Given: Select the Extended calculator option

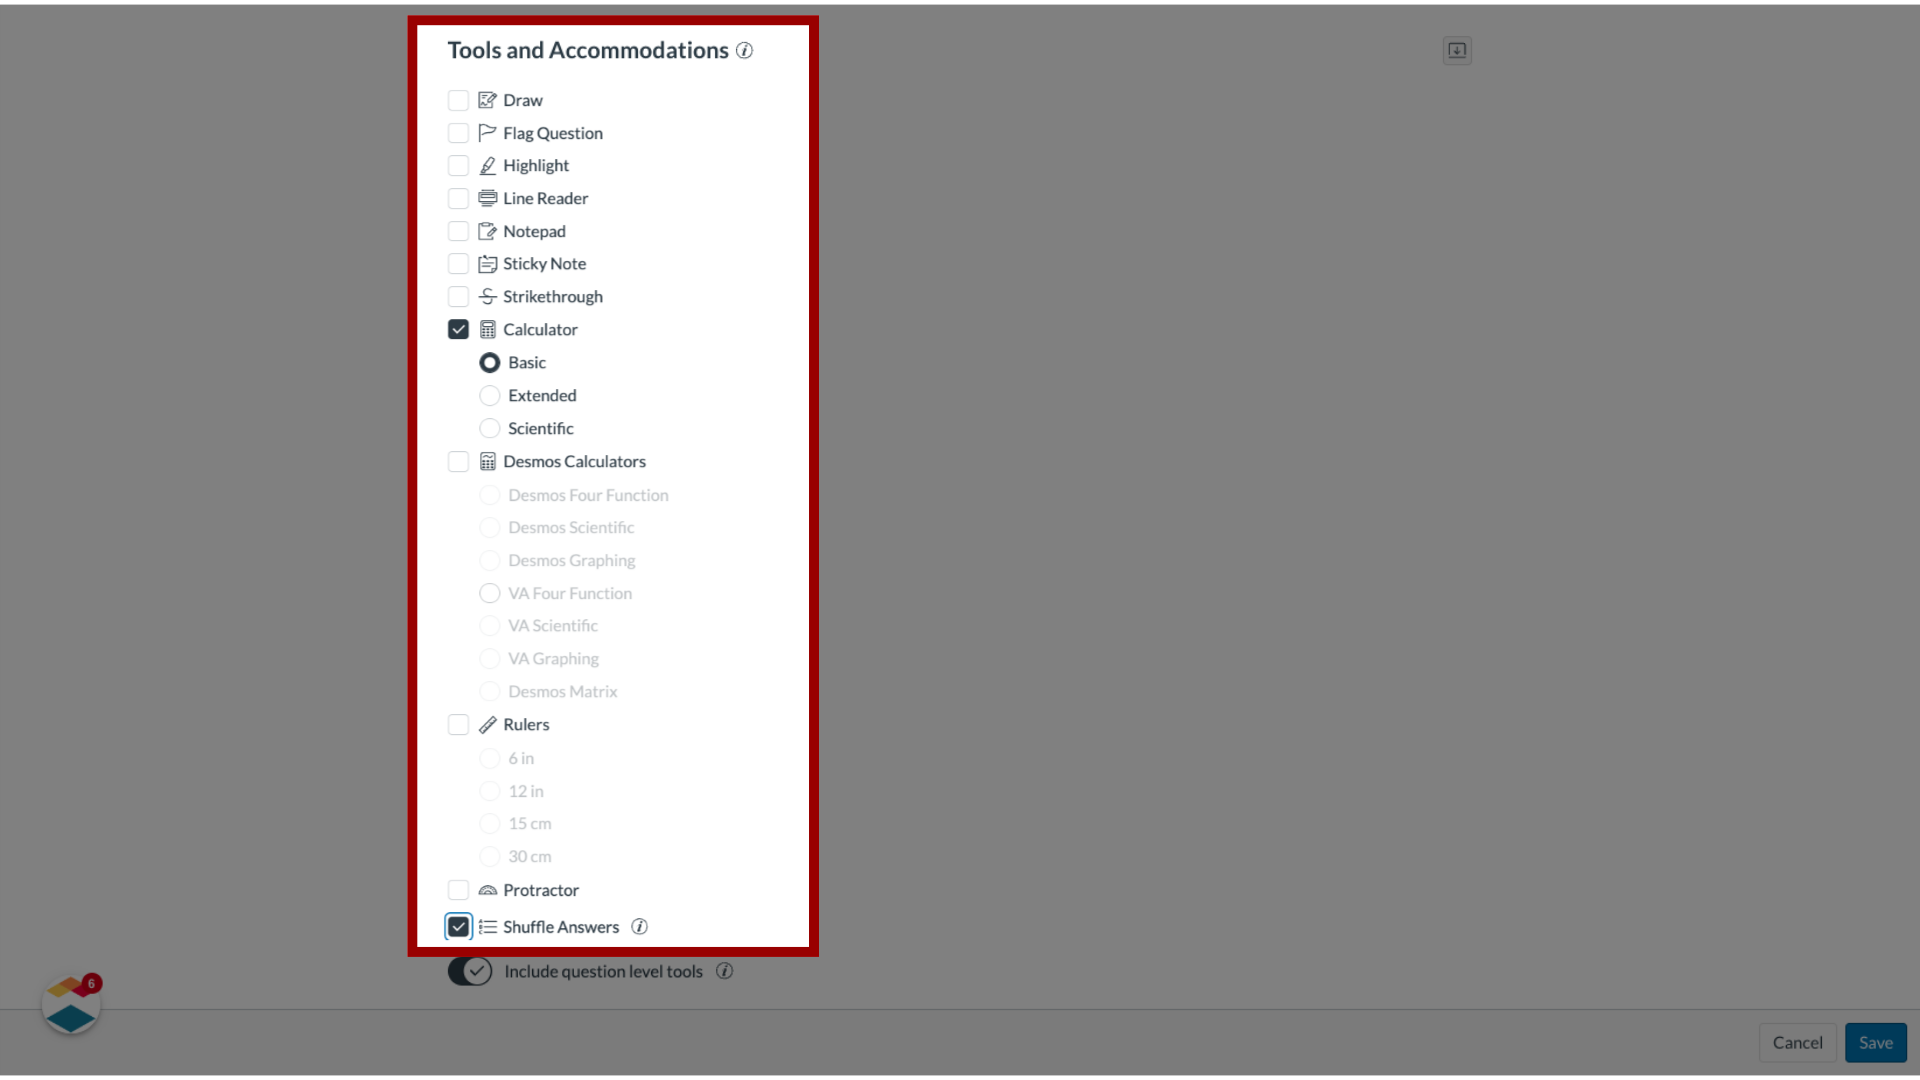Looking at the screenshot, I should (489, 394).
